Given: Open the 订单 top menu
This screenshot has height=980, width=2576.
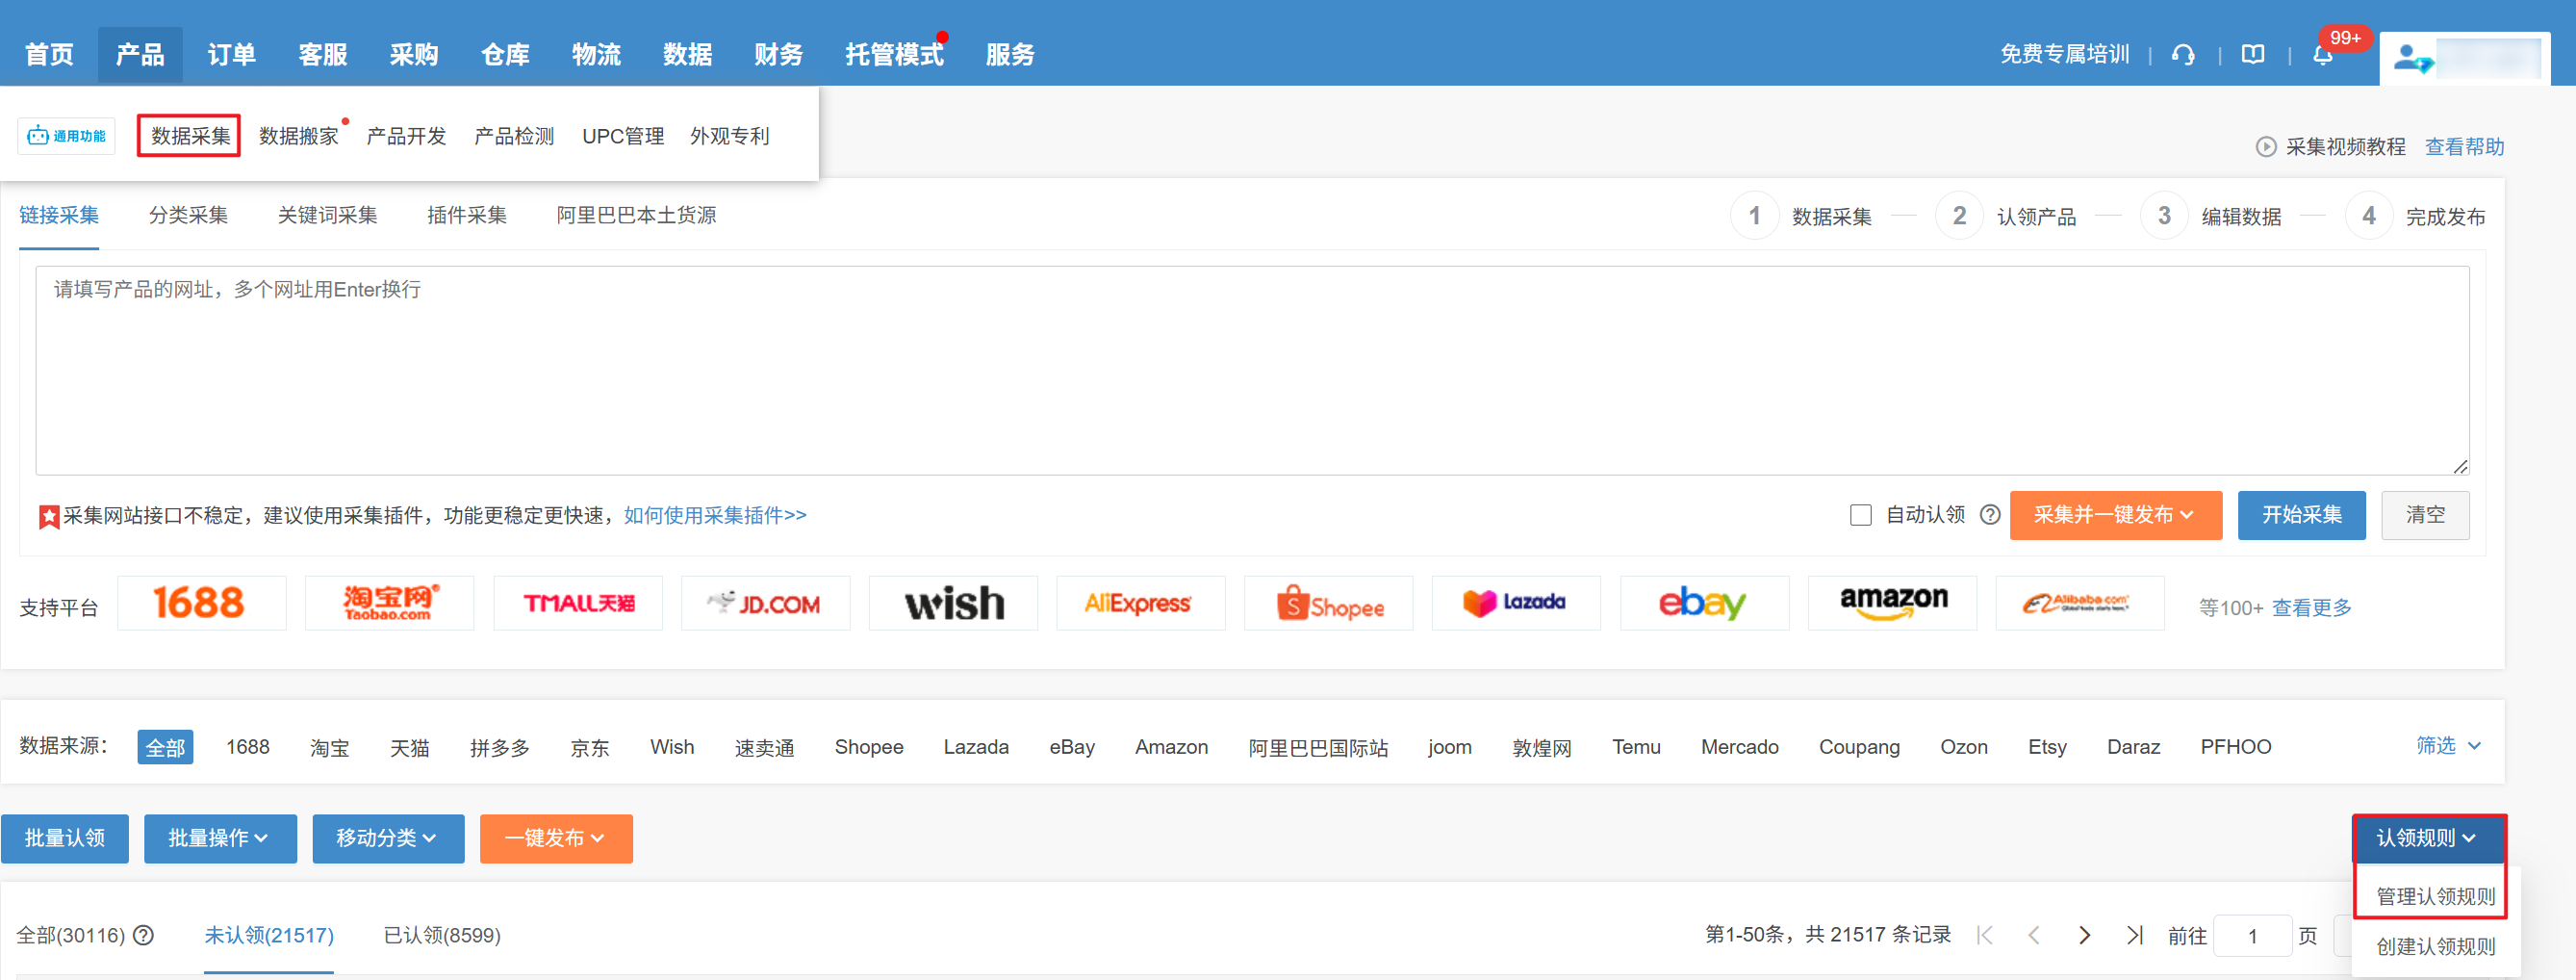Looking at the screenshot, I should tap(231, 54).
